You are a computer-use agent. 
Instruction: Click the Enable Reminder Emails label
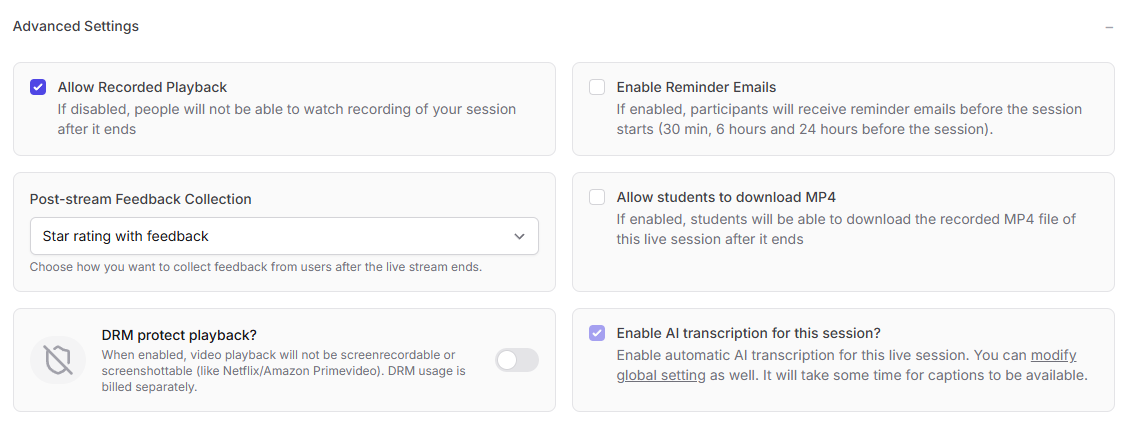pos(696,87)
